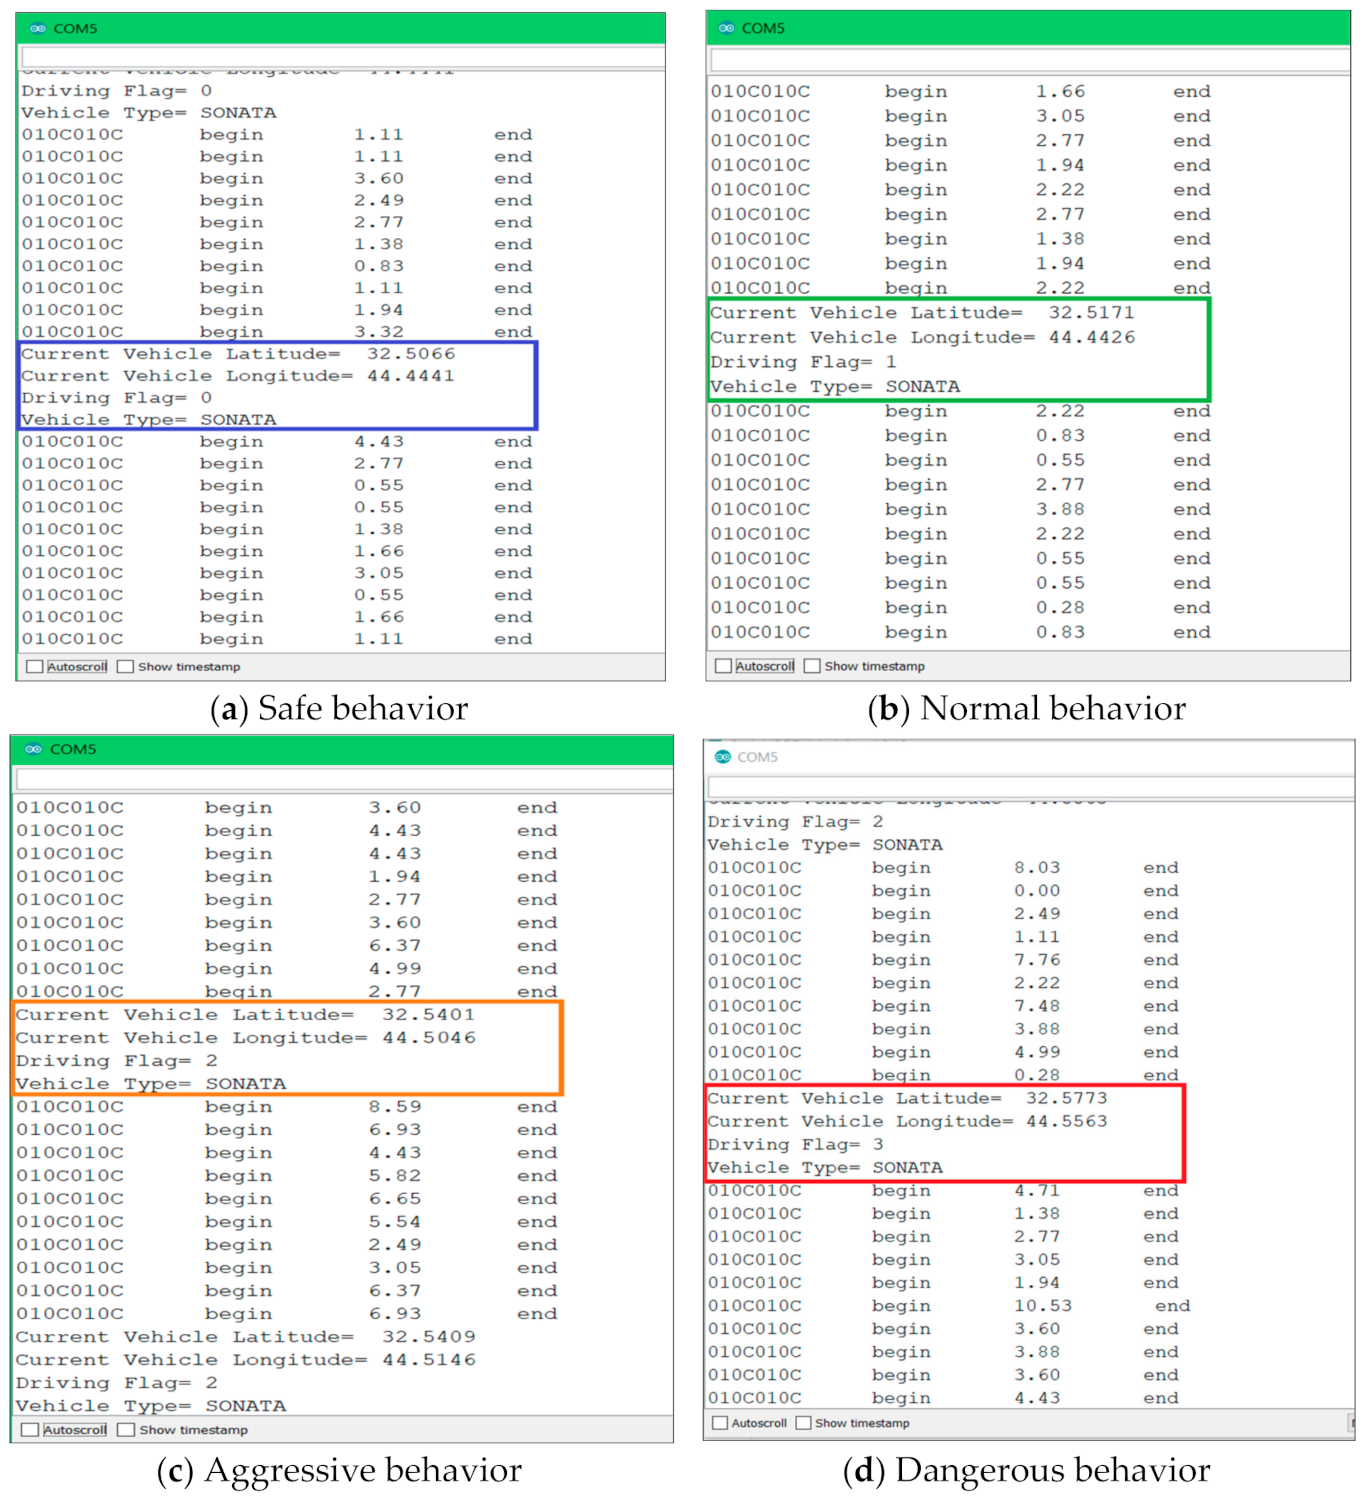Click the Arduino icon in Safe behavior window title
This screenshot has height=1499, width=1366.
tap(38, 29)
